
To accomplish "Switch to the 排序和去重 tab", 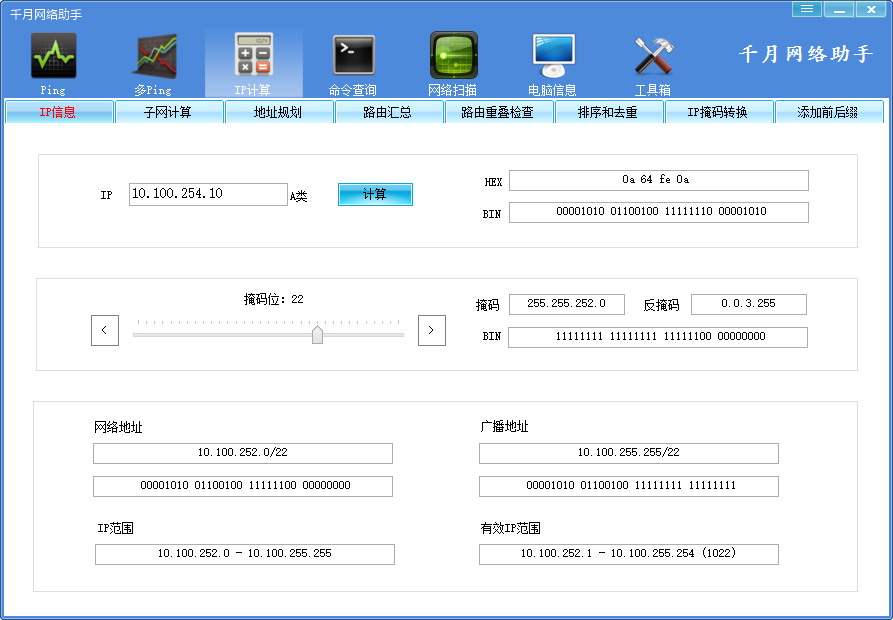I will (x=609, y=112).
